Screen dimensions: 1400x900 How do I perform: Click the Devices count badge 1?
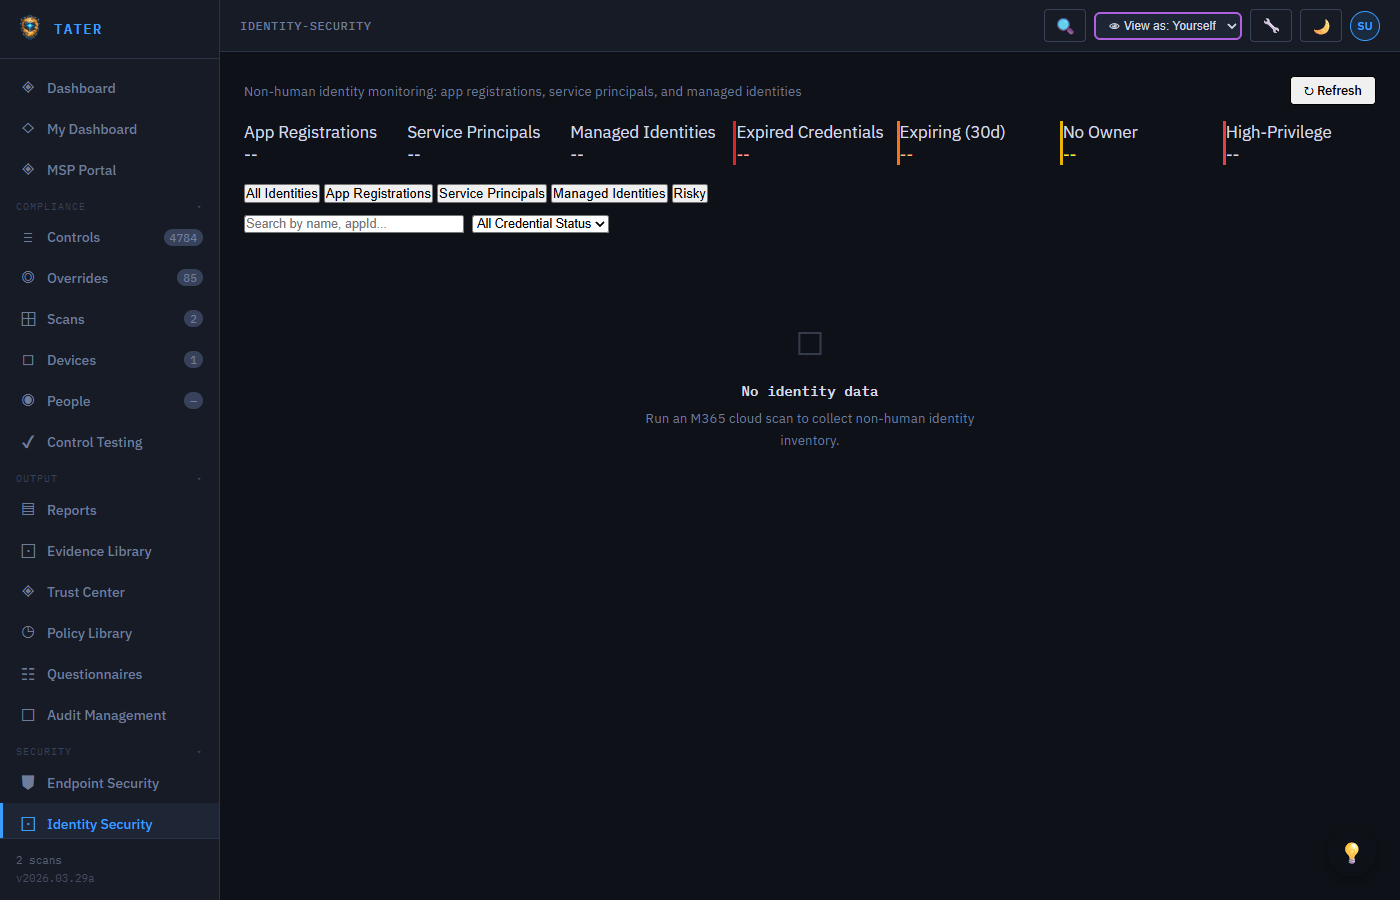tap(193, 360)
